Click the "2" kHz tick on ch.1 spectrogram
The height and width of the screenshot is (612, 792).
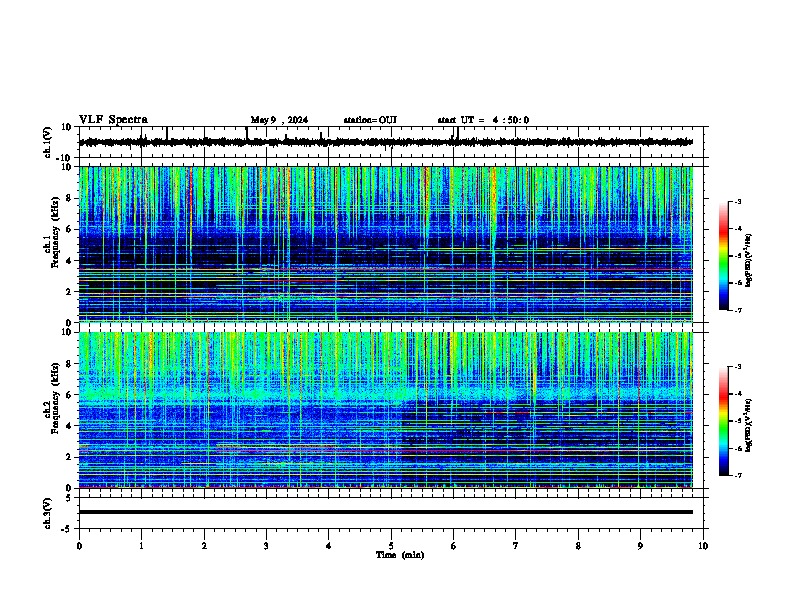tap(70, 291)
